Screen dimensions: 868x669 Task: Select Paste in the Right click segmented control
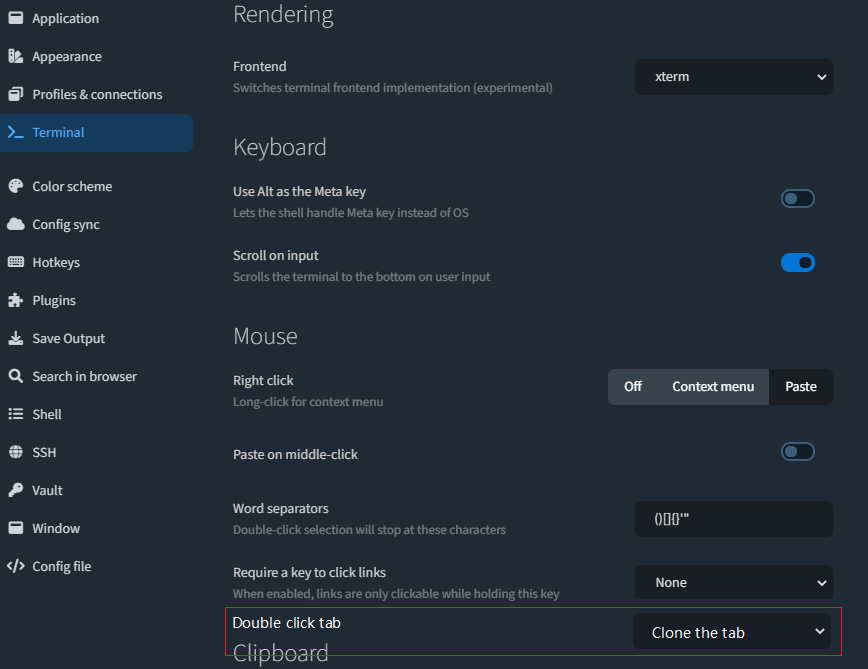800,386
